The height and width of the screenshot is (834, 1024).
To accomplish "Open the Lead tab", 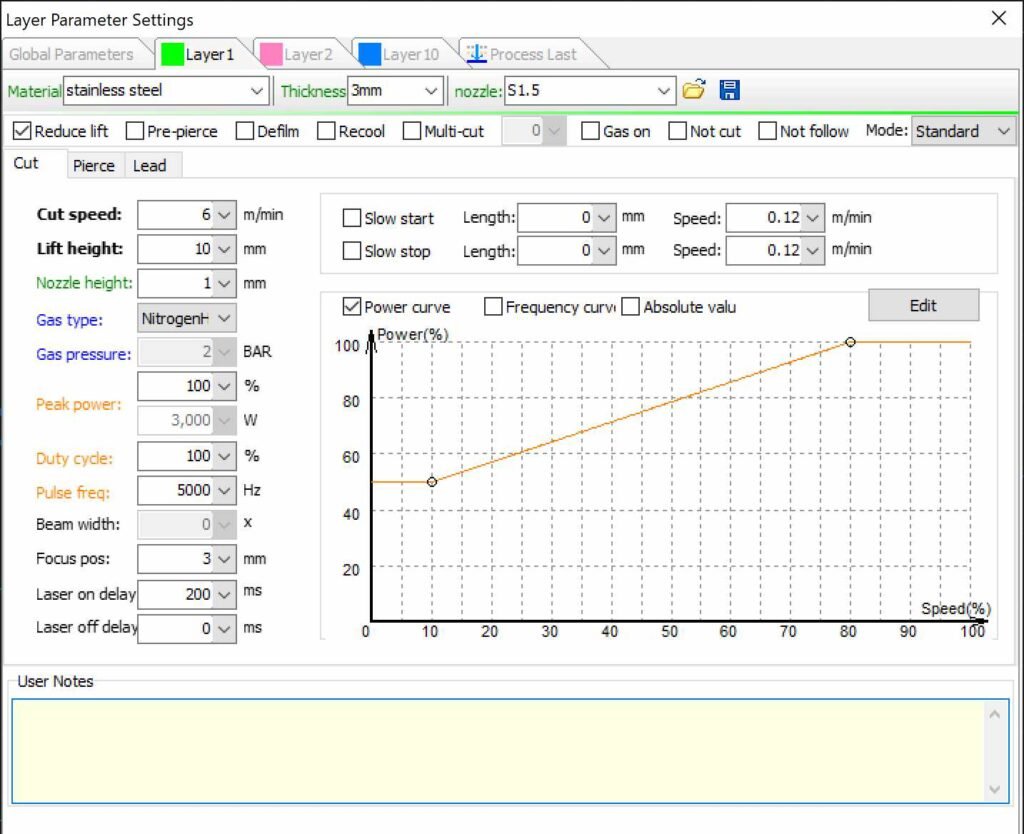I will tap(150, 166).
